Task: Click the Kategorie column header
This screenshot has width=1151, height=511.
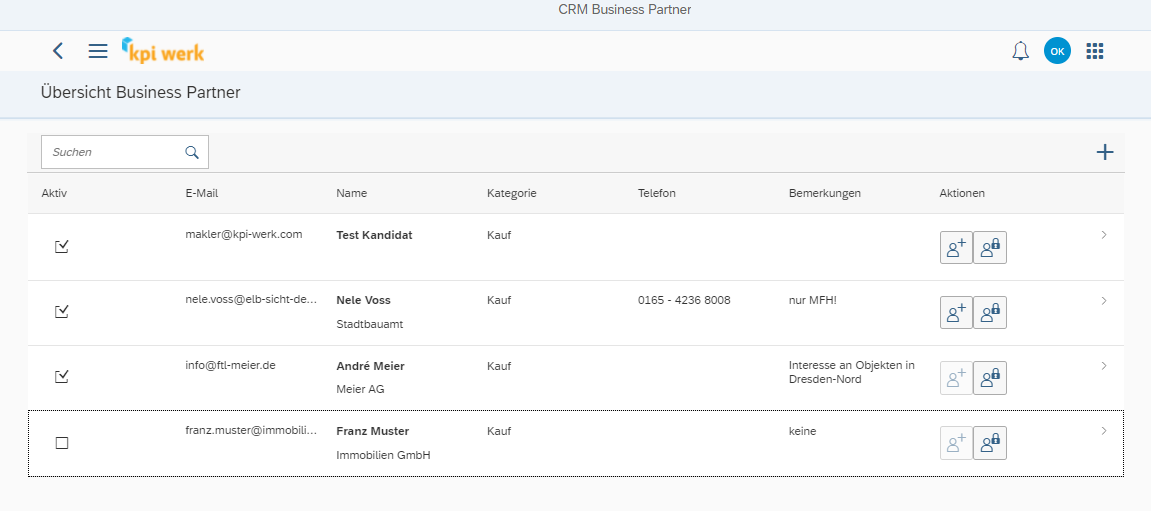Action: 512,193
